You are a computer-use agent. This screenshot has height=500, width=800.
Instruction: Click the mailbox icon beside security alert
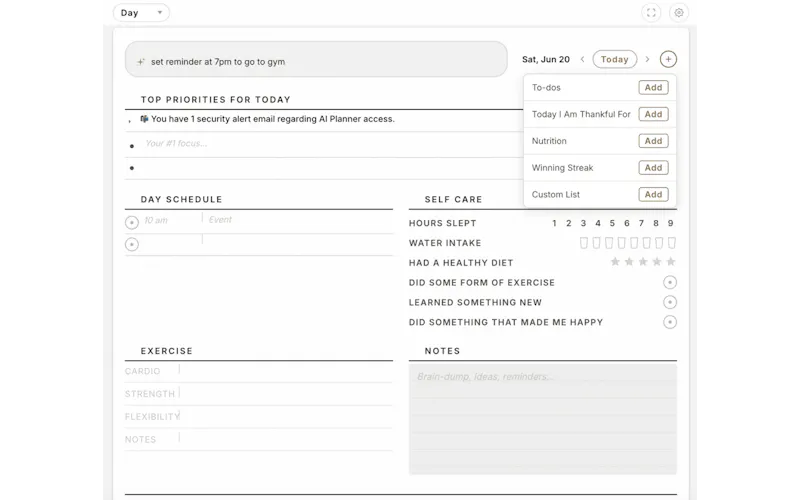144,118
